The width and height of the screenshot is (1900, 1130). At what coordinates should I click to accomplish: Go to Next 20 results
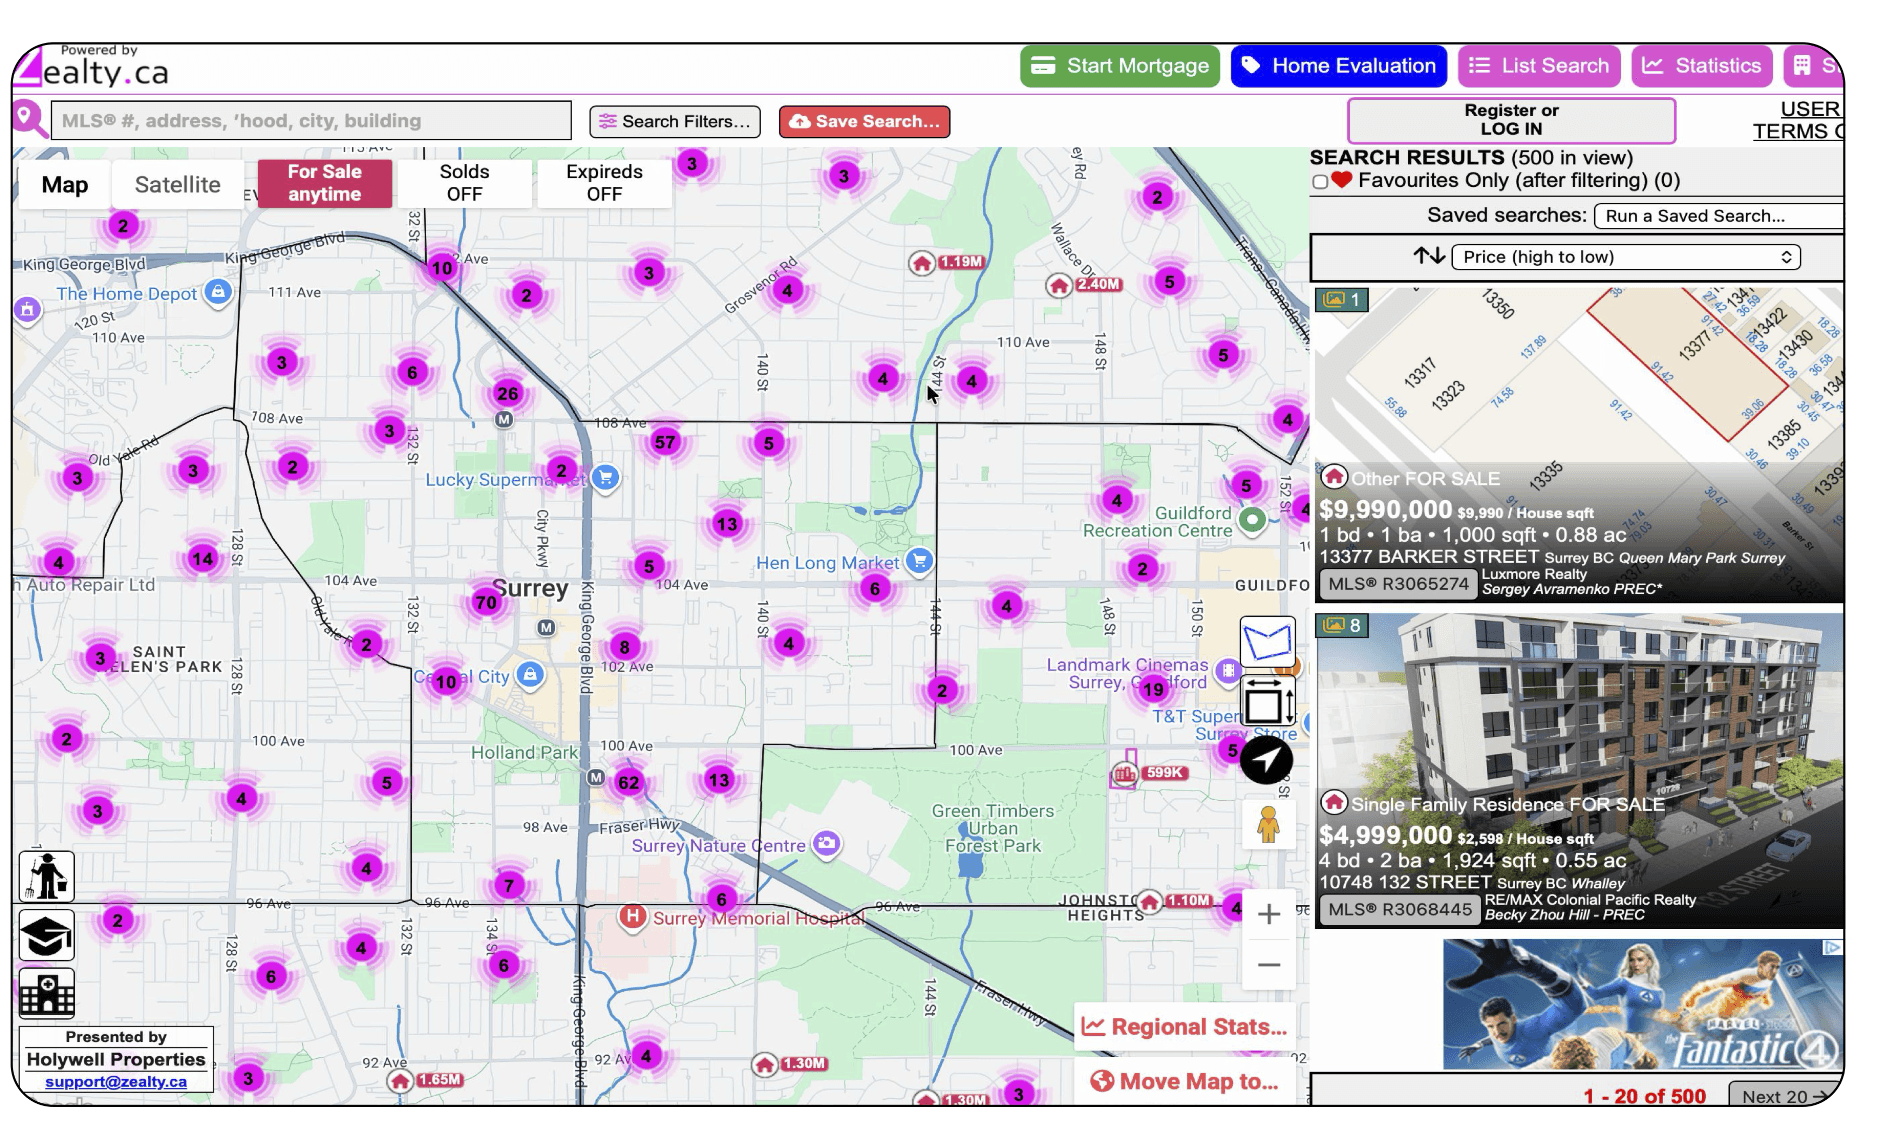click(1785, 1096)
